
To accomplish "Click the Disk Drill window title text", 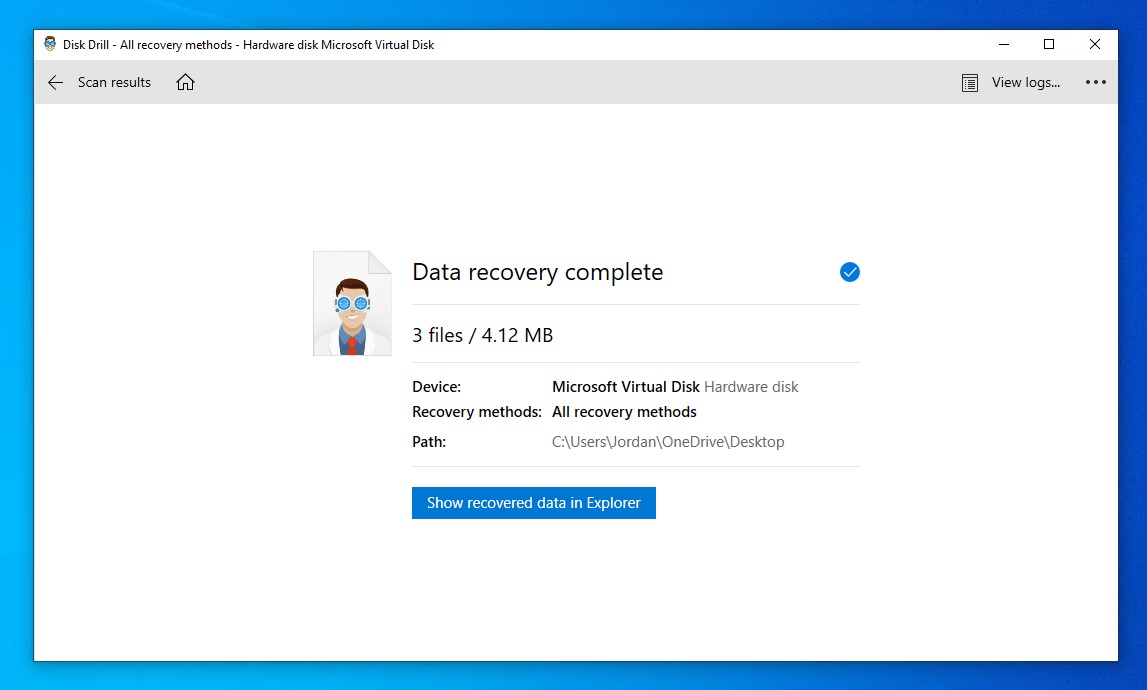I will coord(249,45).
